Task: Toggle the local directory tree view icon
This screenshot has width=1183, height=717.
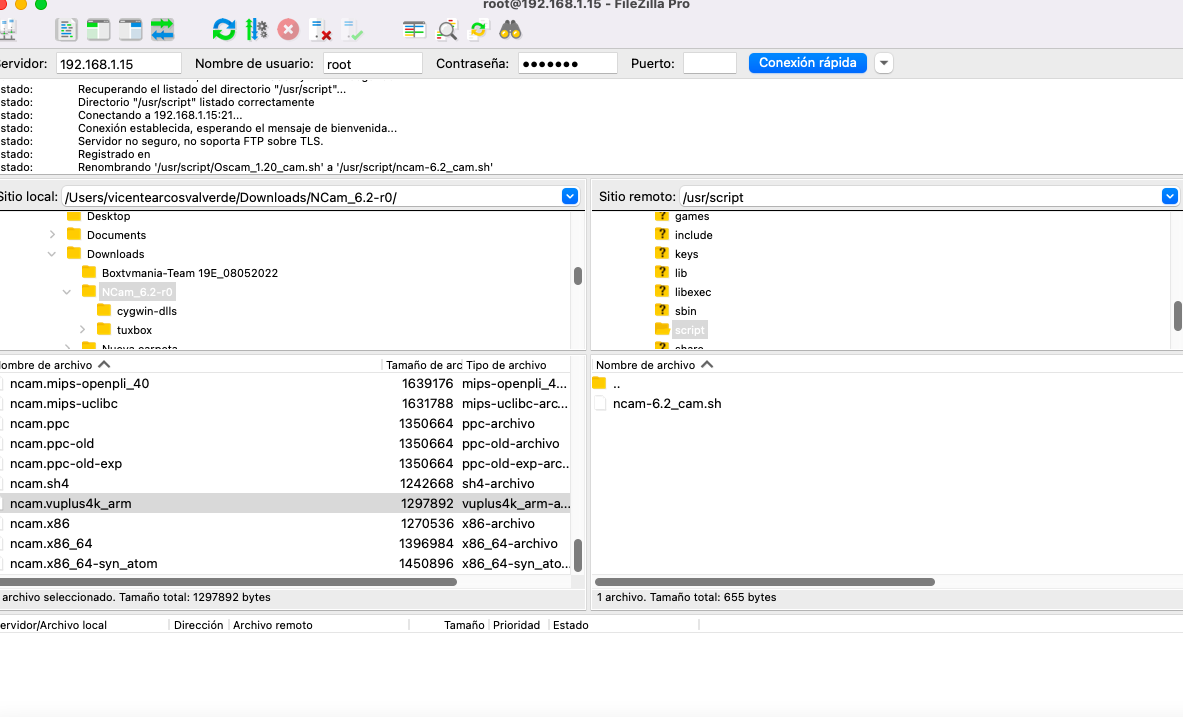Action: click(98, 30)
